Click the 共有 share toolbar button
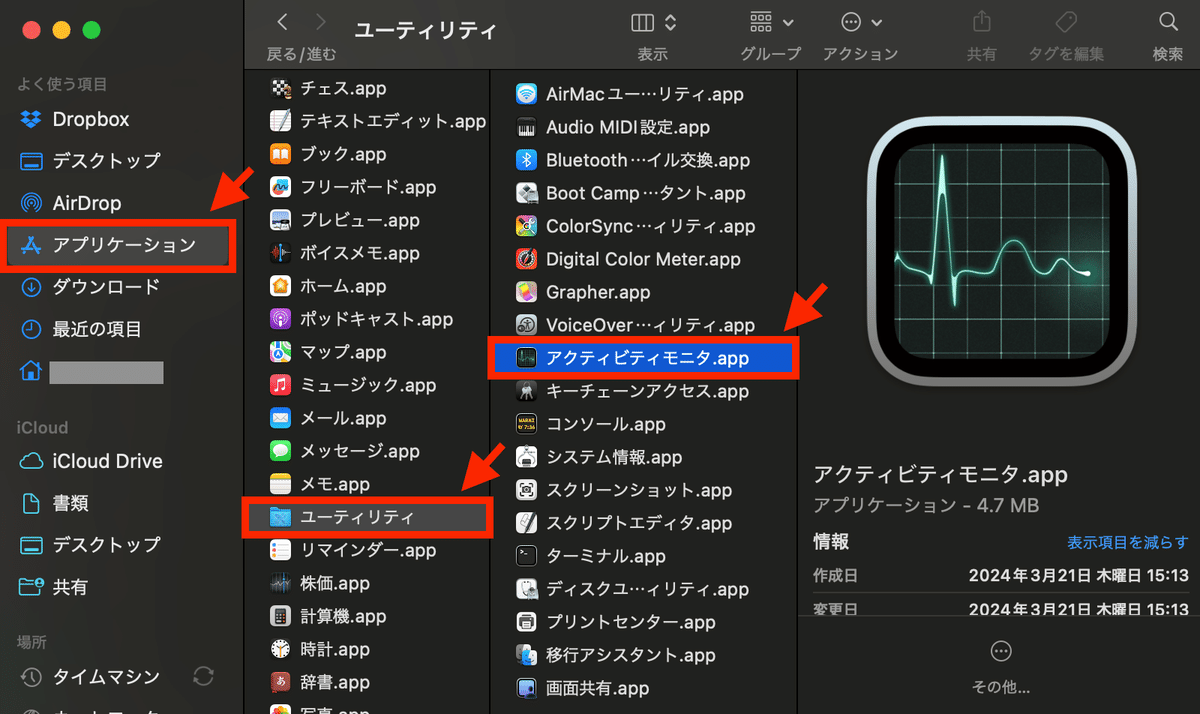Screen dimensions: 1200x714 click(981, 22)
